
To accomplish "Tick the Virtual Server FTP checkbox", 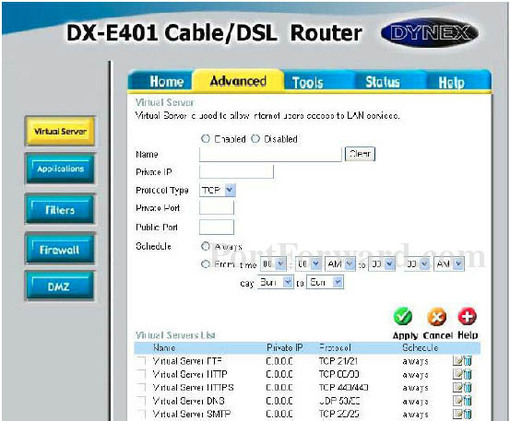I will click(142, 361).
